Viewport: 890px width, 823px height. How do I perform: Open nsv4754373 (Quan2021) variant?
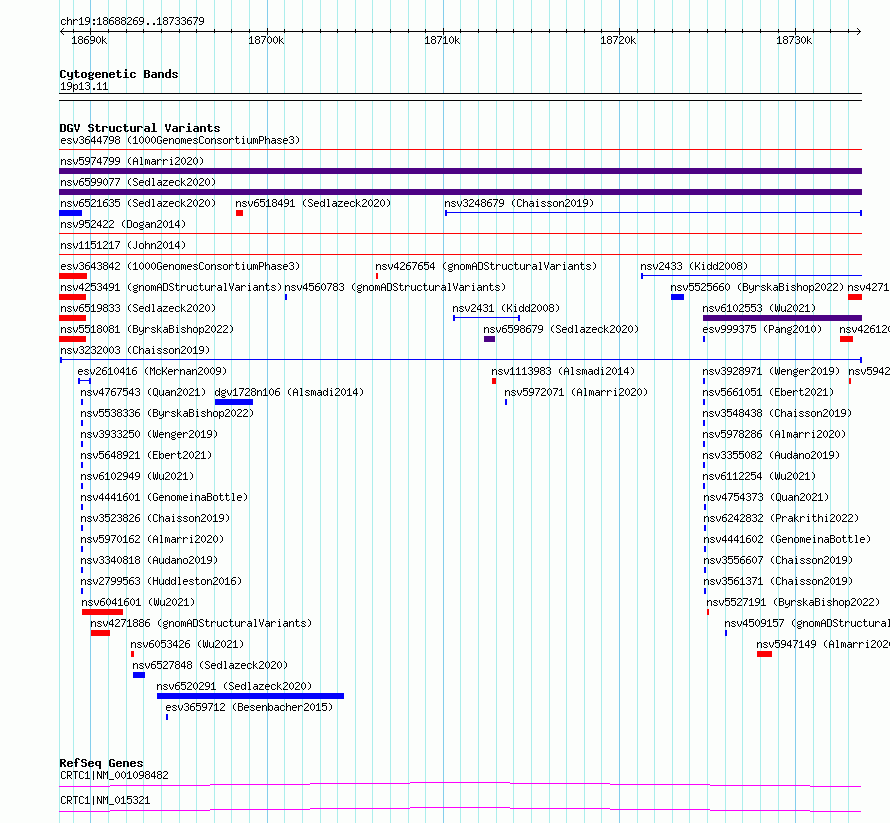click(x=766, y=497)
